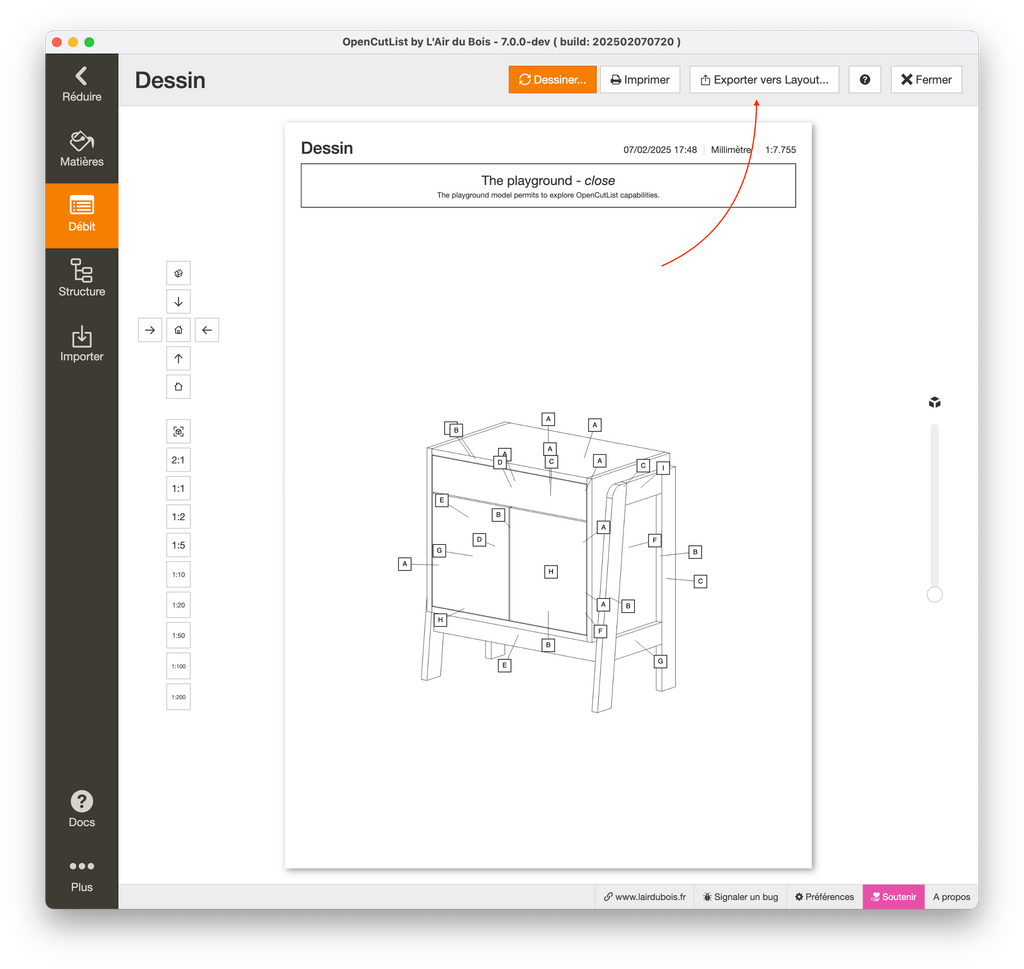Select the down arrow view button

click(x=178, y=302)
